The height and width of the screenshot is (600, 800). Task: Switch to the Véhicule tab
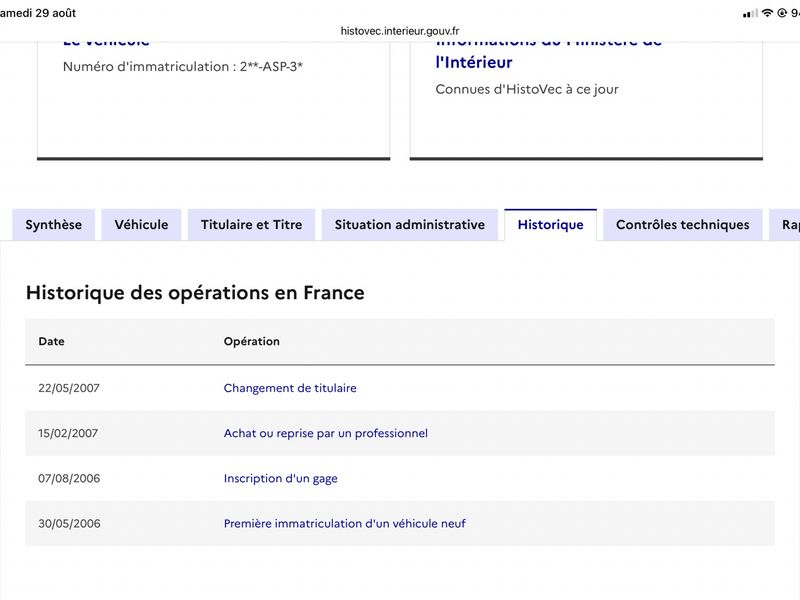coord(141,224)
